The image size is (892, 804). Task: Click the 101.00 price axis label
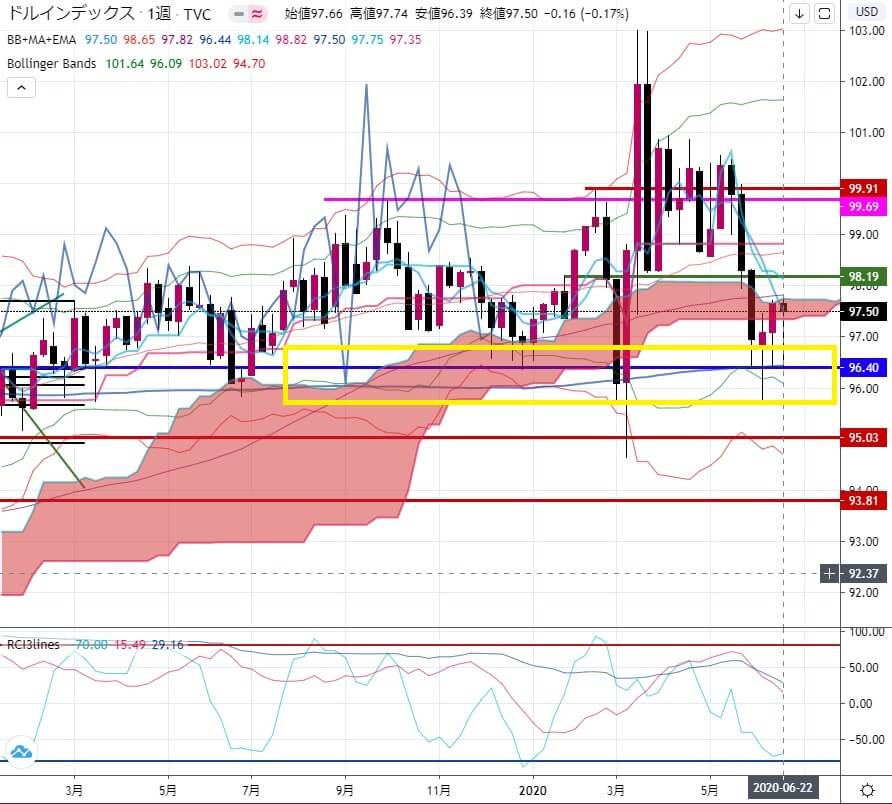(x=866, y=133)
